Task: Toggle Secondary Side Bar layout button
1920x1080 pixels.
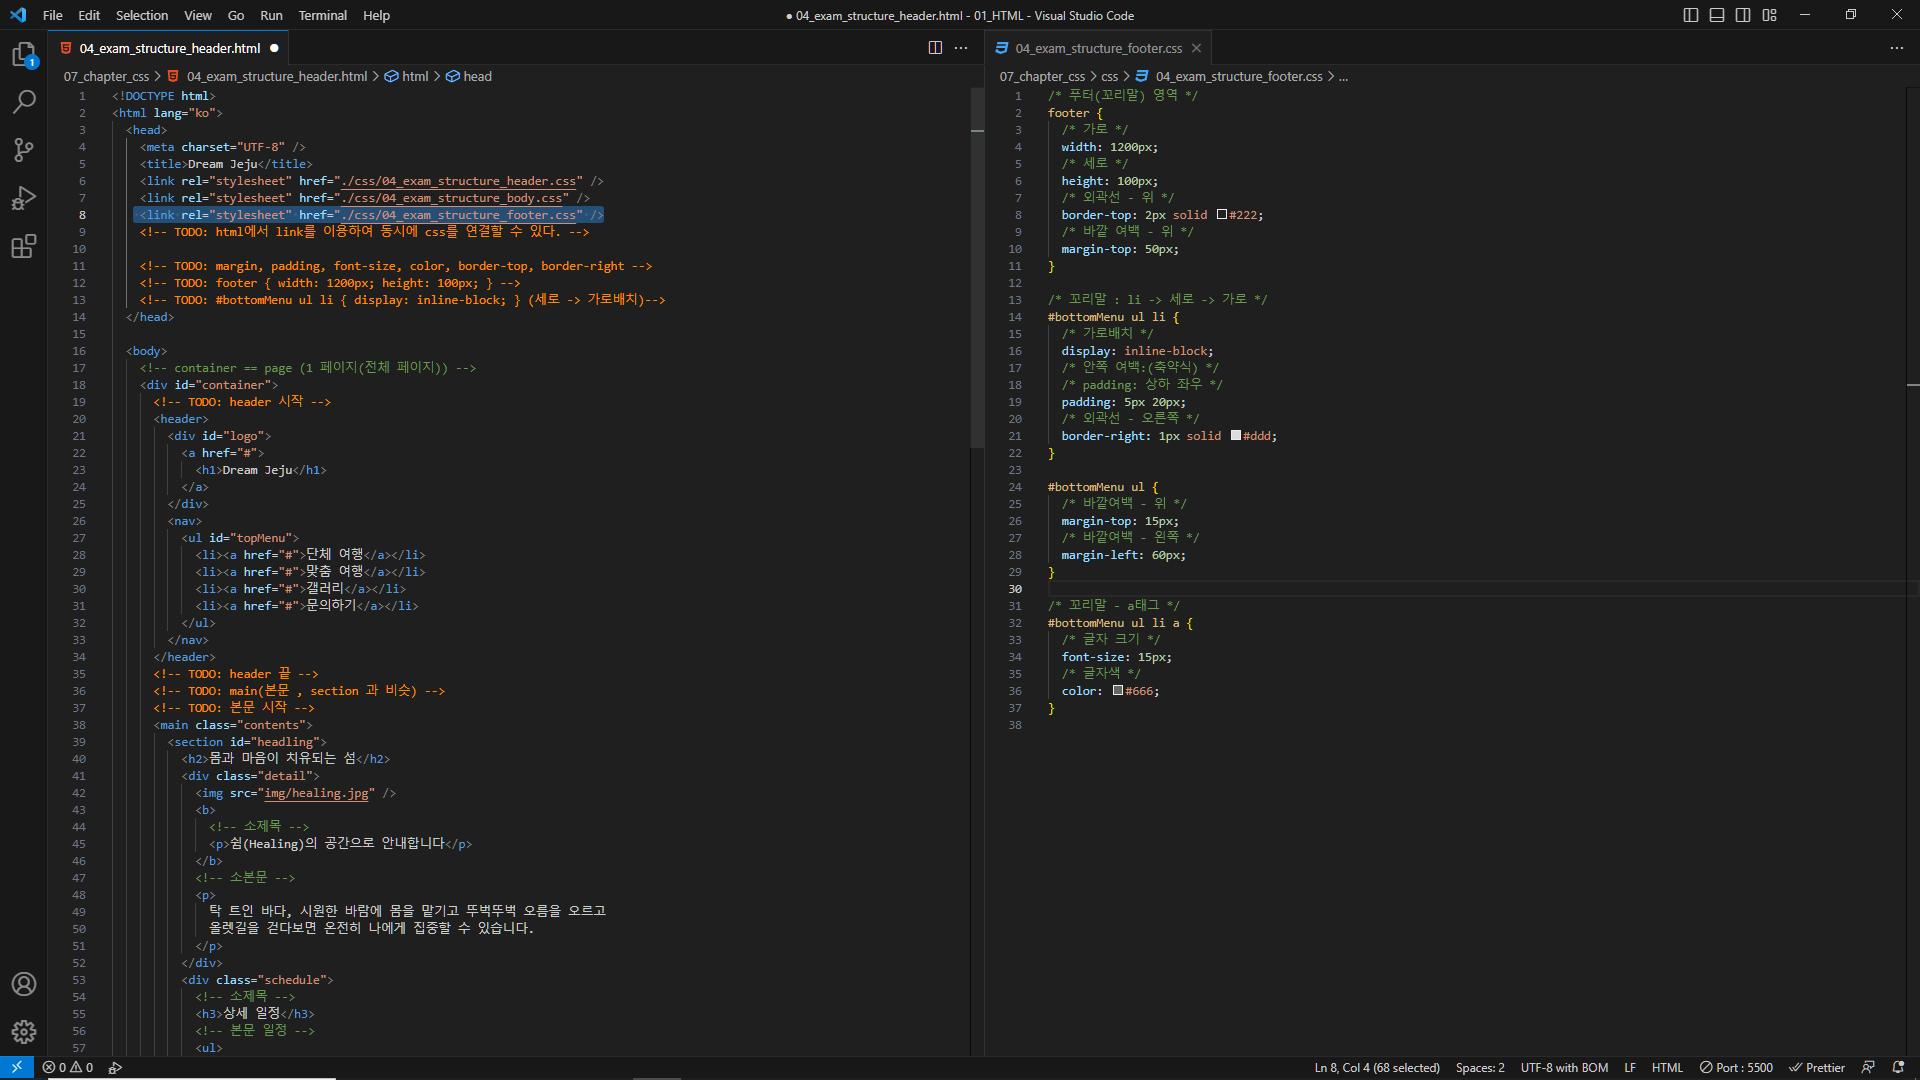Action: tap(1743, 15)
